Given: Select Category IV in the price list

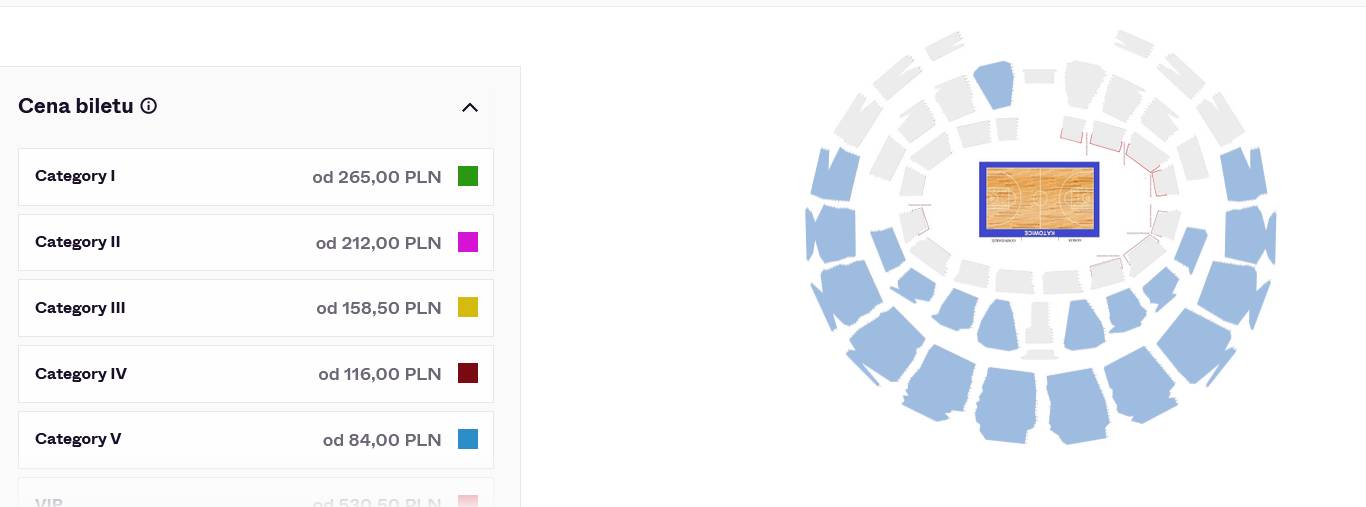Looking at the screenshot, I should click(x=81, y=374).
